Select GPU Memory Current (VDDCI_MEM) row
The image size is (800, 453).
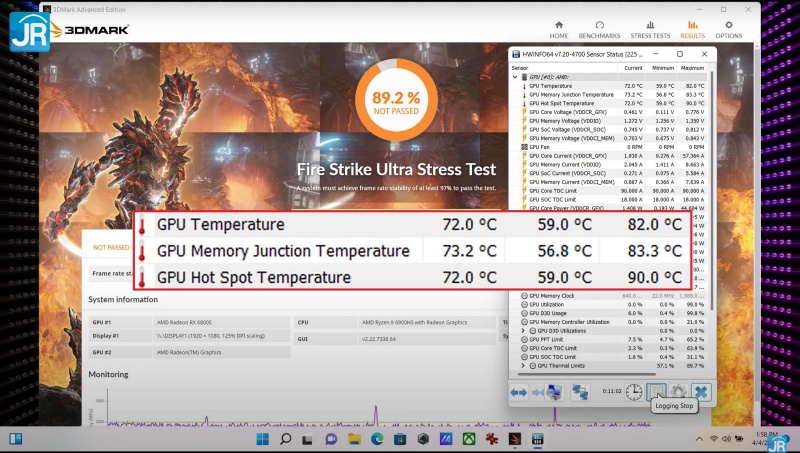click(608, 182)
